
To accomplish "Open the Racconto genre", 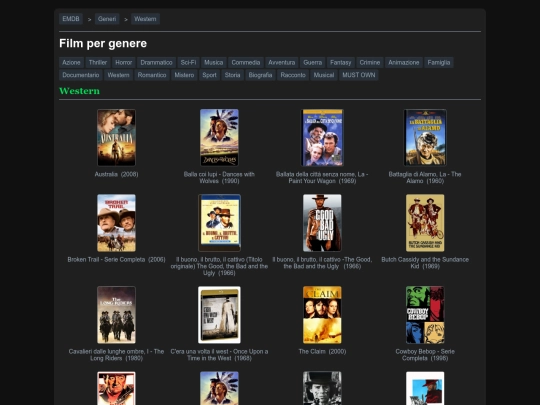I will tap(293, 75).
